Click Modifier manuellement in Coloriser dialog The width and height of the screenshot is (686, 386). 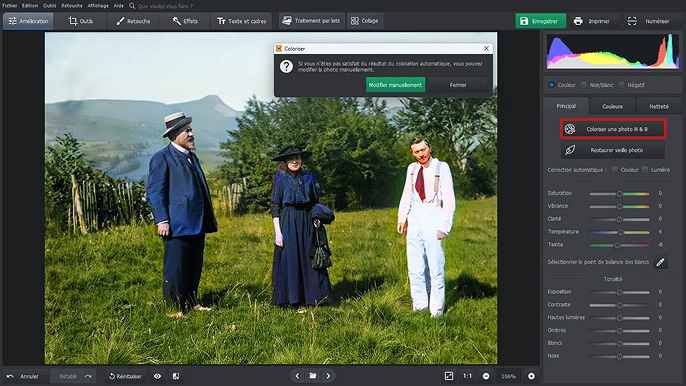(x=395, y=85)
